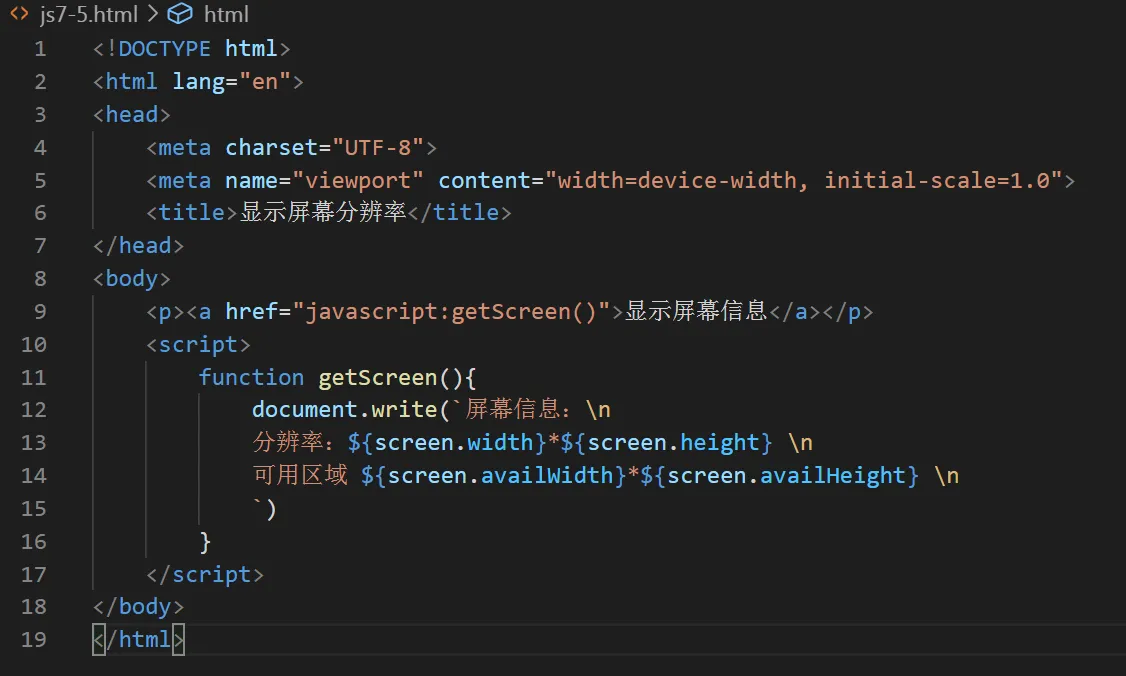
Task: Click line number 15 in the gutter
Action: [x=34, y=509]
